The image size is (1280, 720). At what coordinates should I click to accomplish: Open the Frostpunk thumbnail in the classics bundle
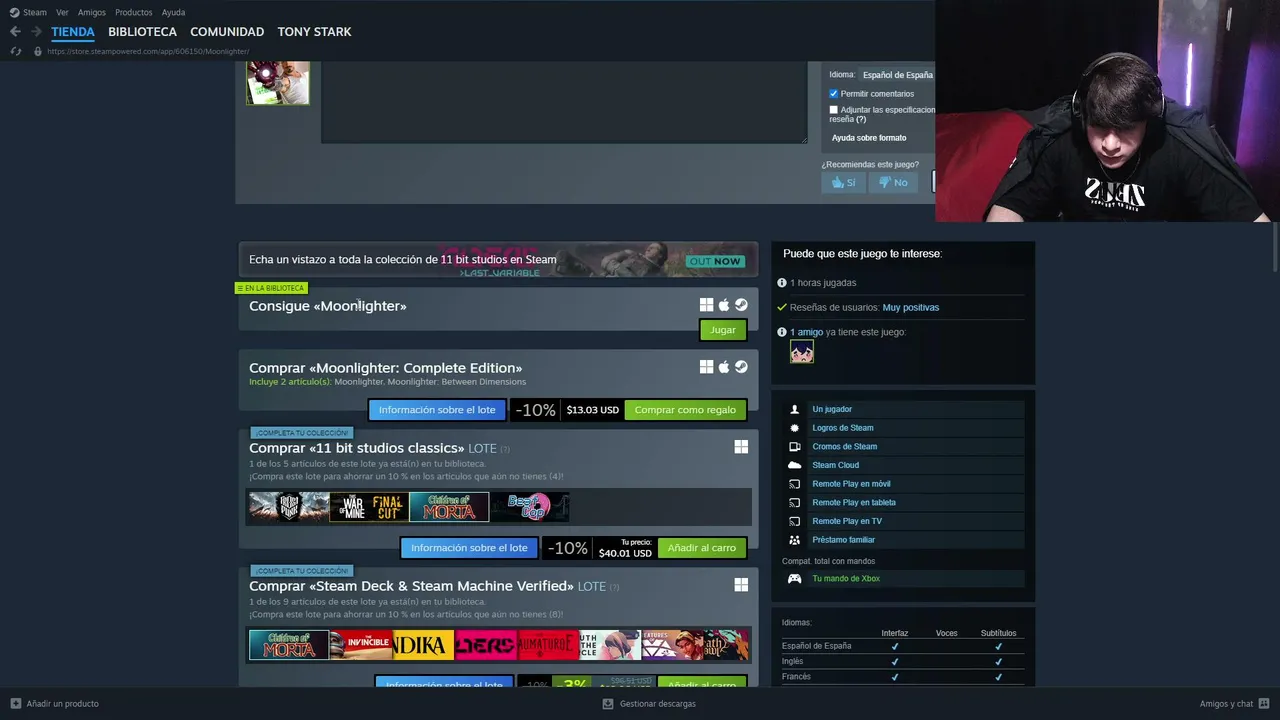point(289,507)
